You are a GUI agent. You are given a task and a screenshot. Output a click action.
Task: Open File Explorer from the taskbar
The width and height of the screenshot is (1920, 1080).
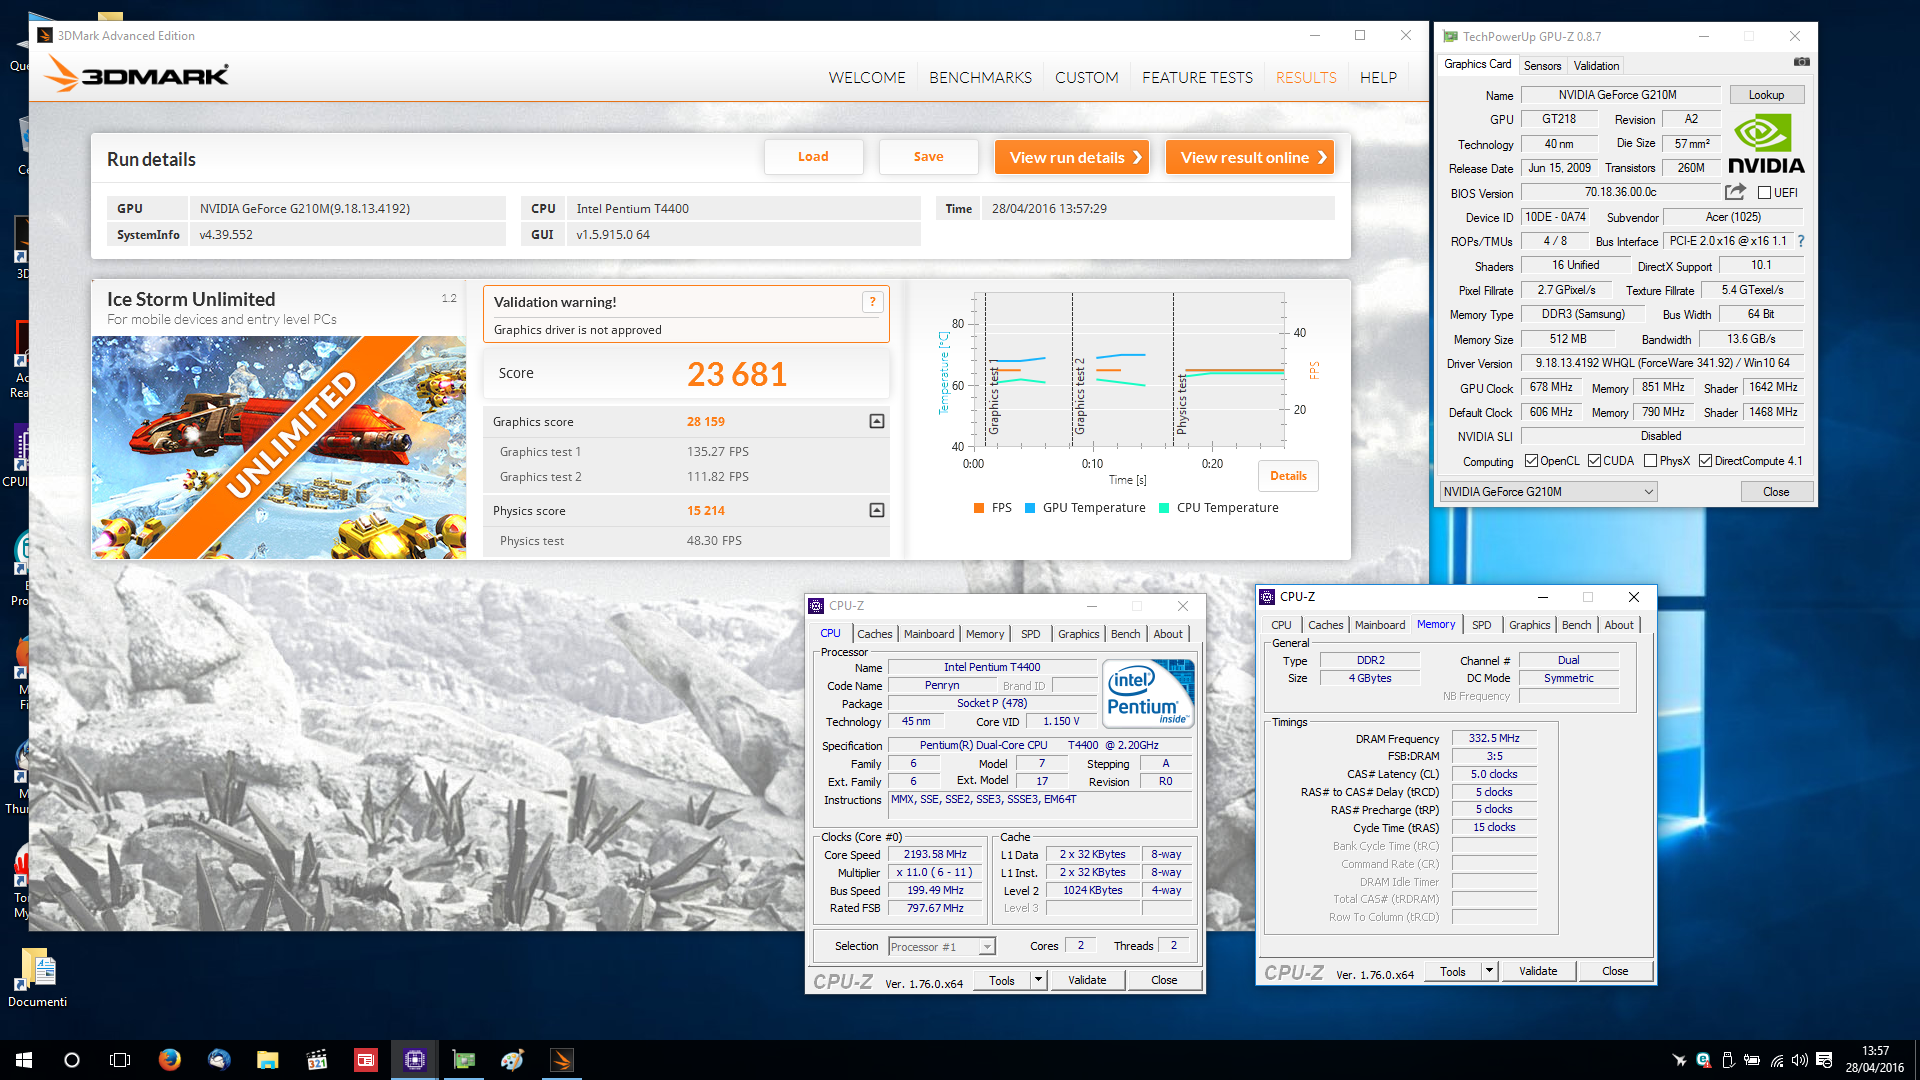point(267,1060)
